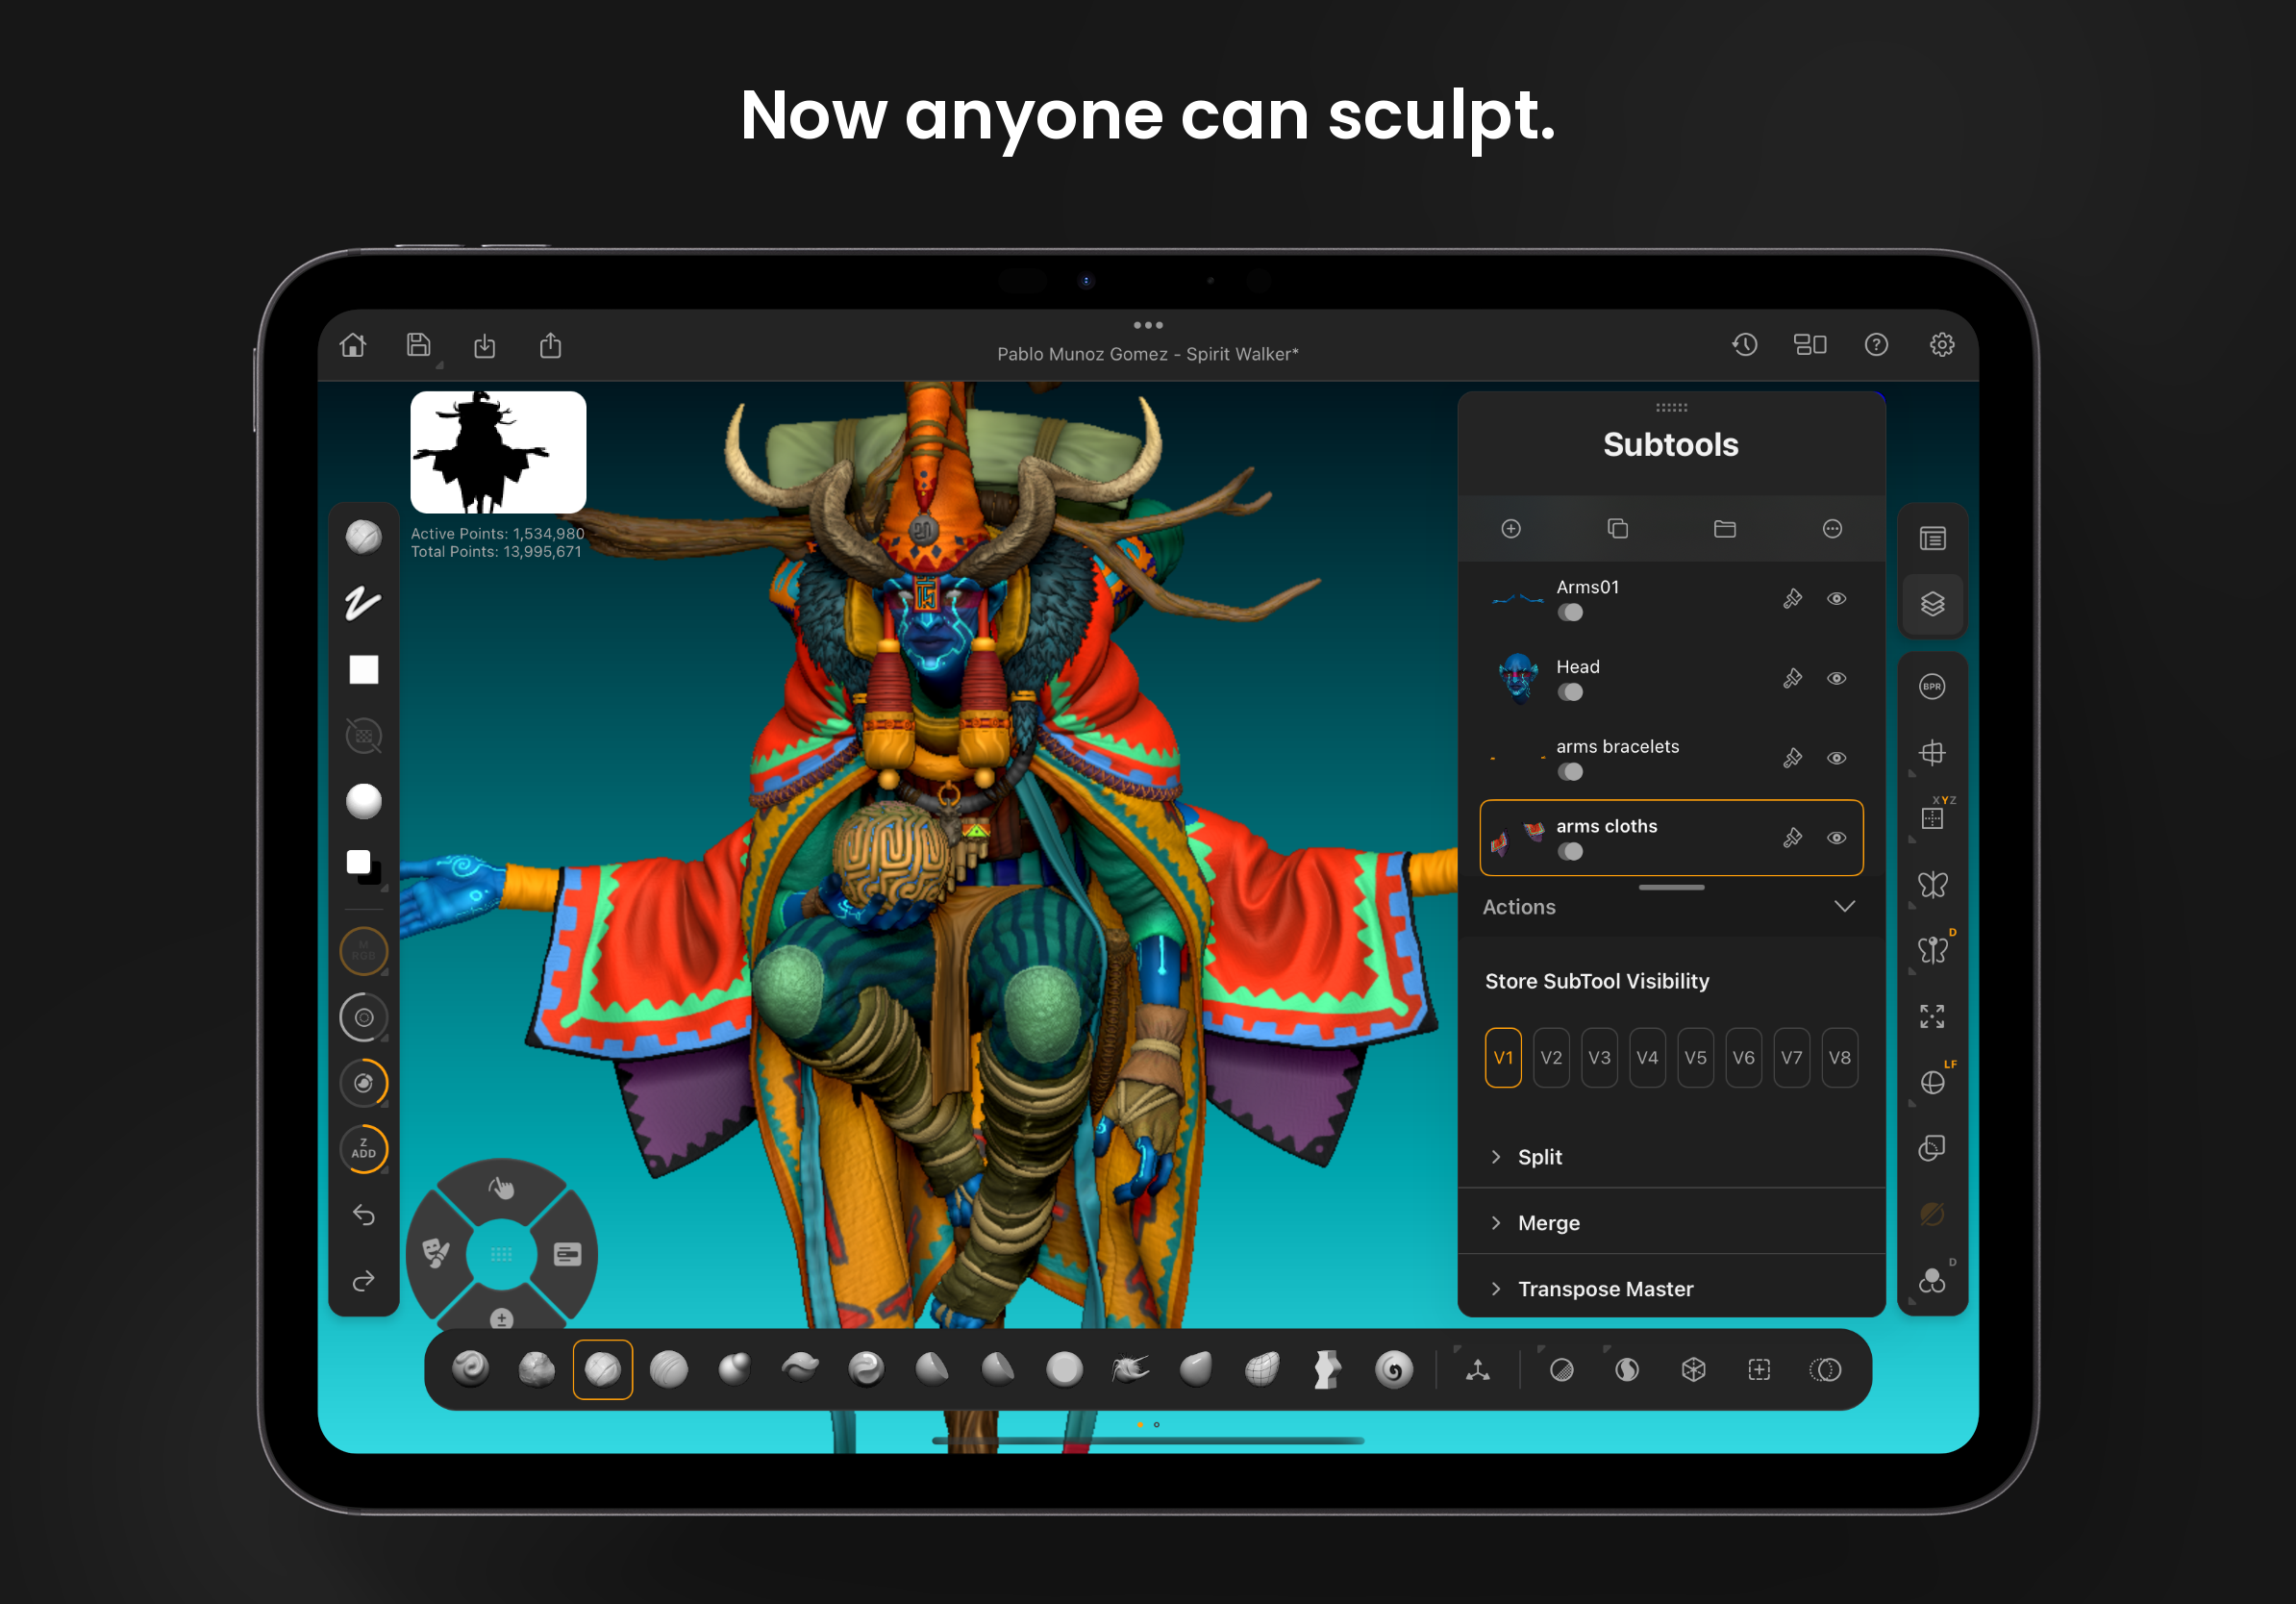Select the snake hook spiky brush
This screenshot has width=2296, height=1604.
1130,1369
